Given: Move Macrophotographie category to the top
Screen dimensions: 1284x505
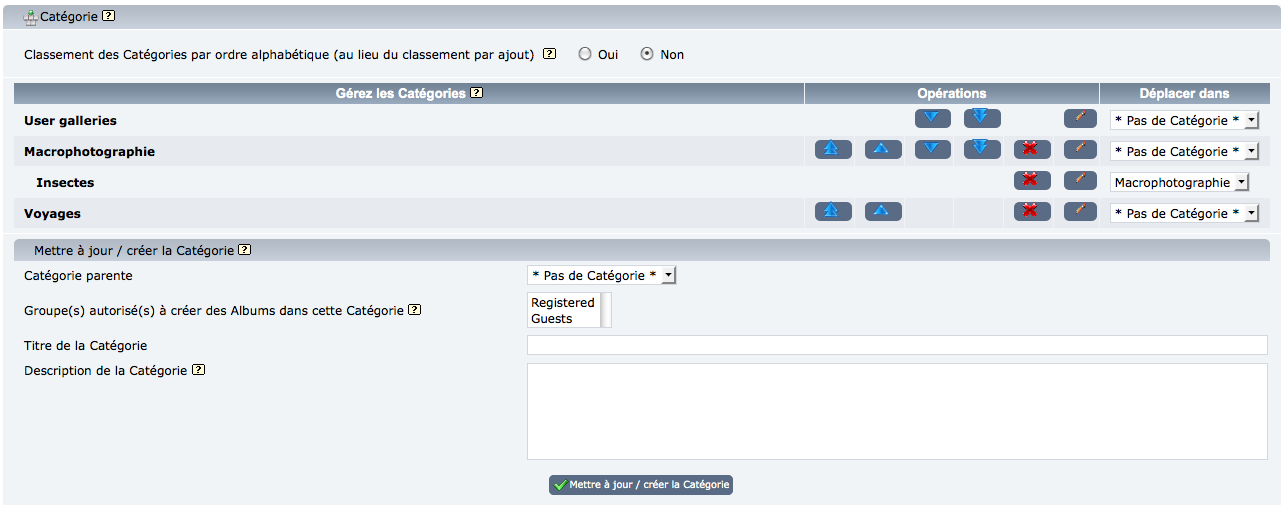Looking at the screenshot, I should [833, 150].
